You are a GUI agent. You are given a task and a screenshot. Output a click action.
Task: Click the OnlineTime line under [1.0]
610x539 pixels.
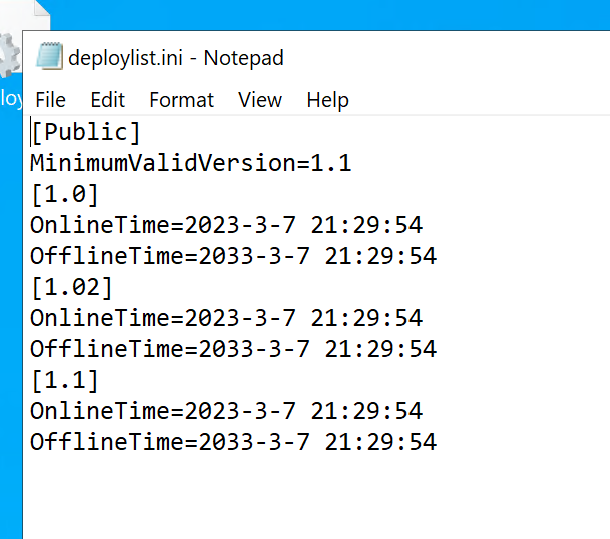click(226, 225)
